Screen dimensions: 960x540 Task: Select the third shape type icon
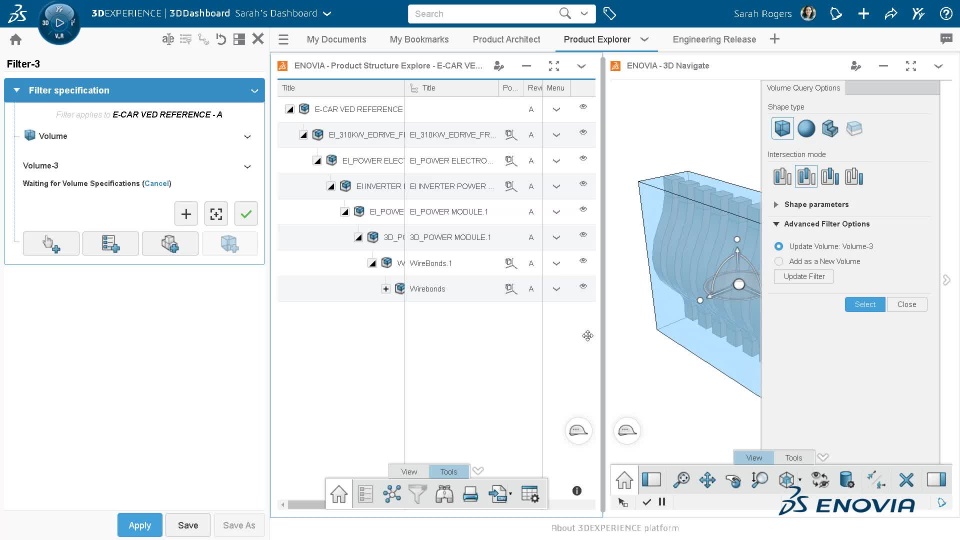(x=830, y=128)
